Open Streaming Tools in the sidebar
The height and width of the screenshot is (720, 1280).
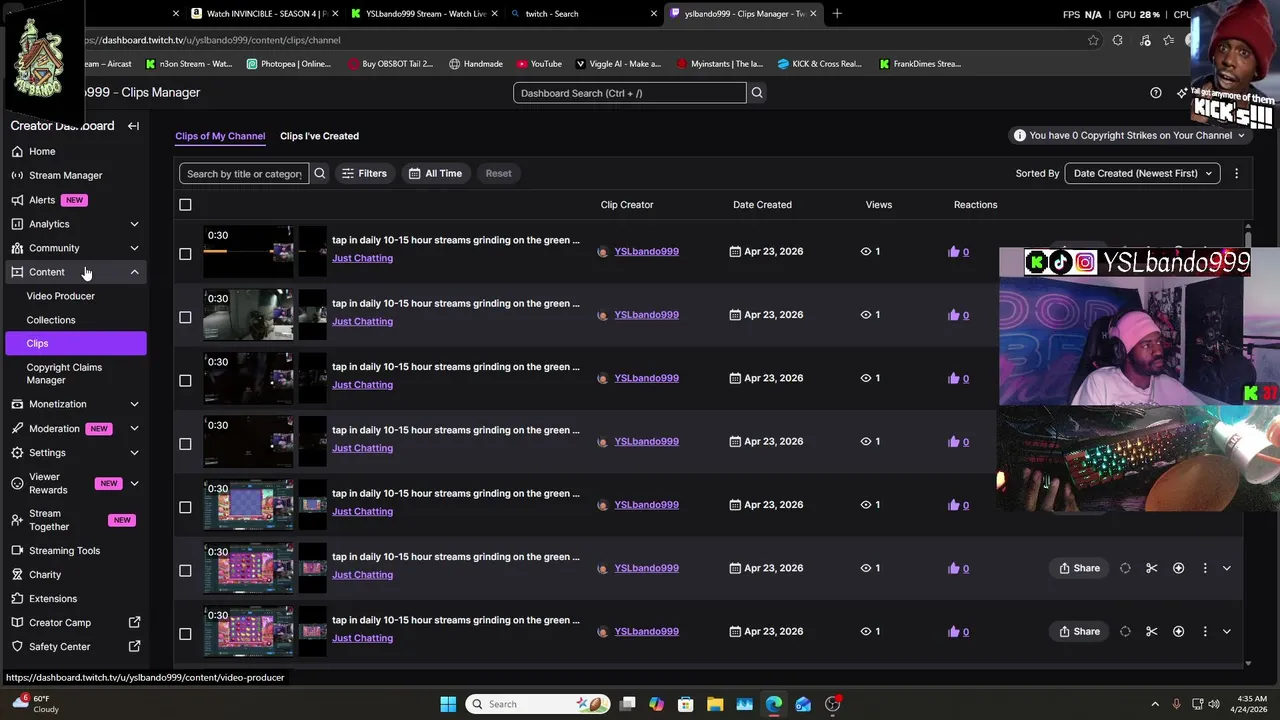click(x=64, y=551)
